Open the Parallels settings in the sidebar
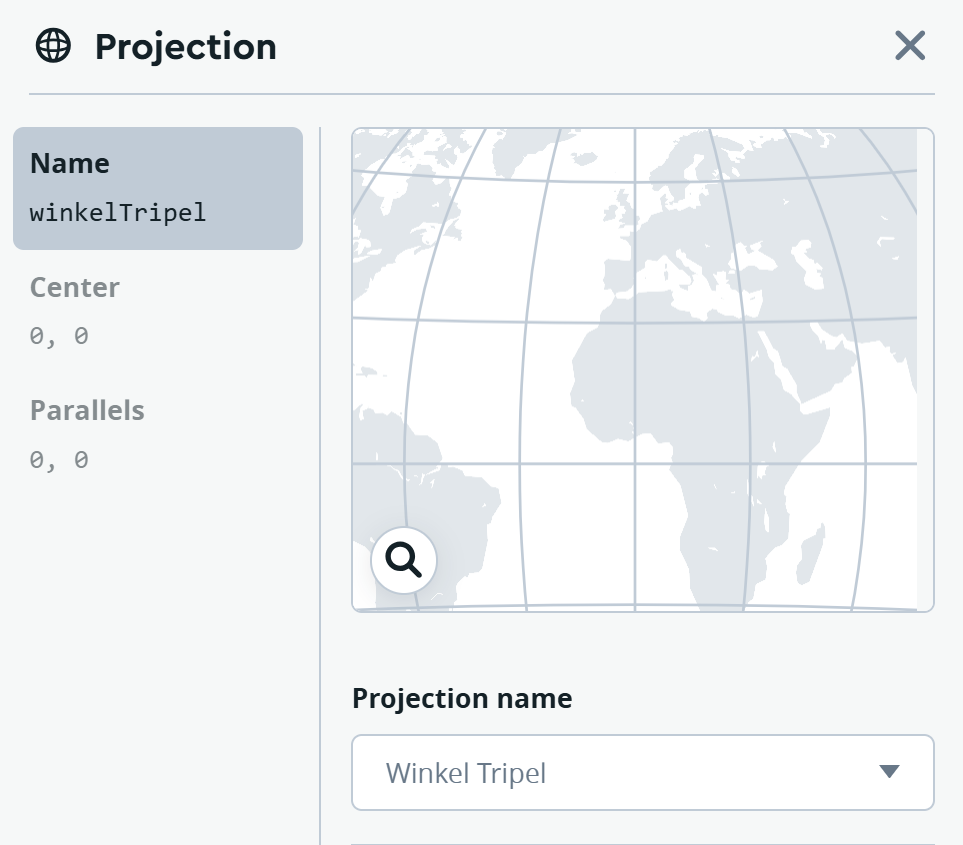Screen dimensions: 963x845 pyautogui.click(x=87, y=410)
